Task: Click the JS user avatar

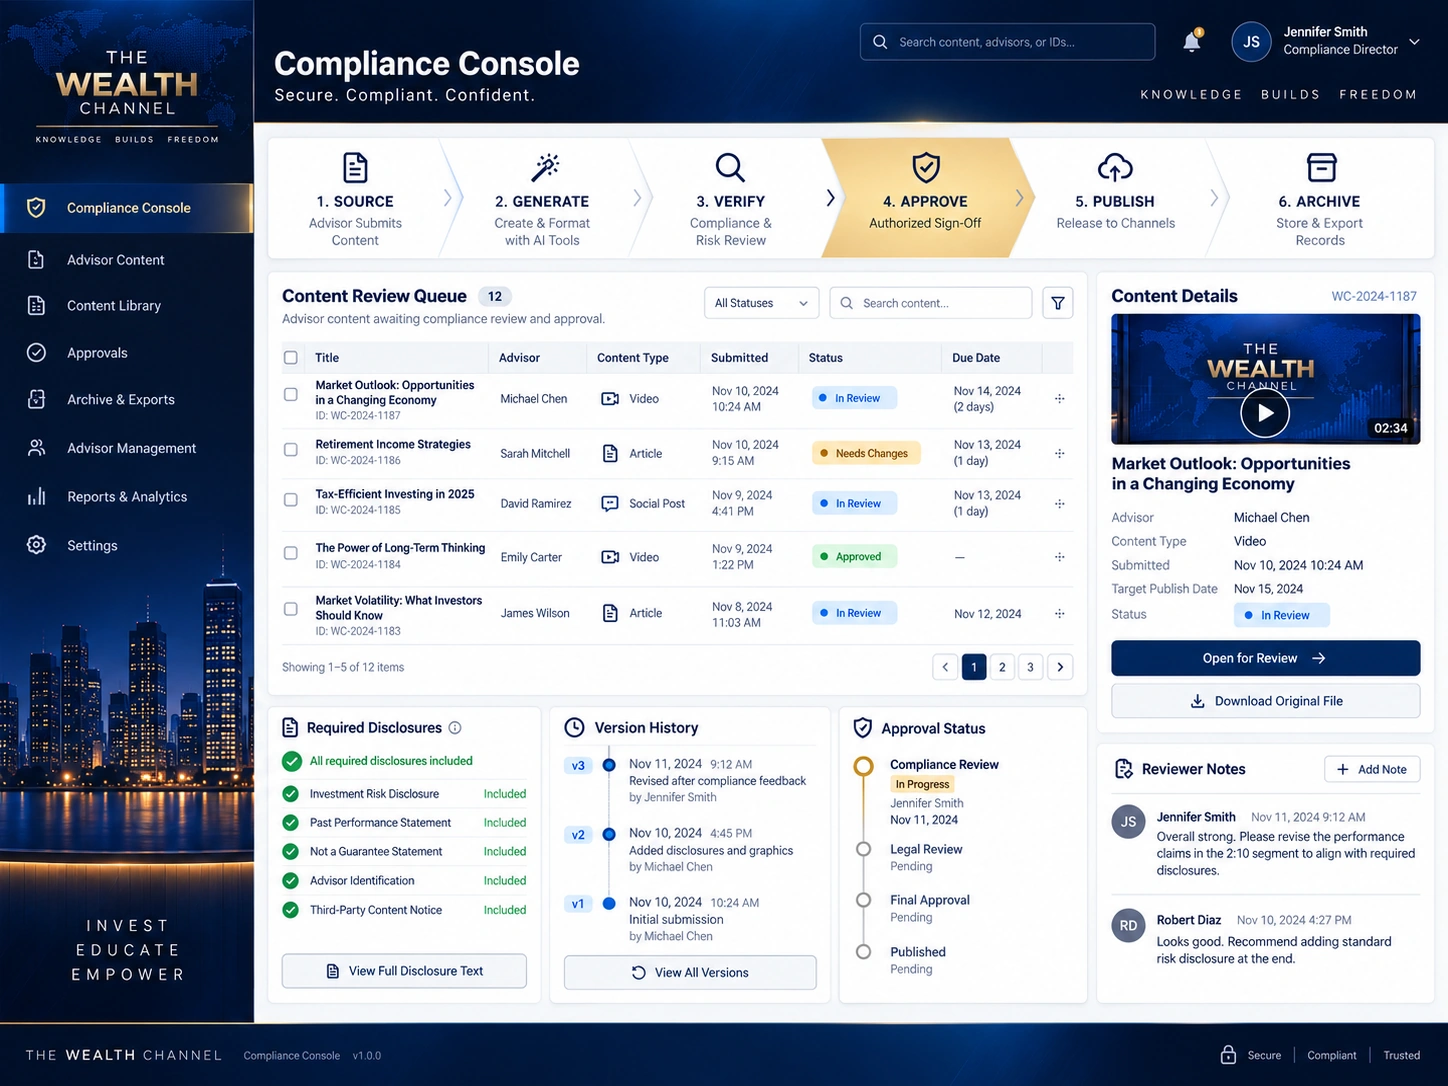Action: tap(1251, 42)
